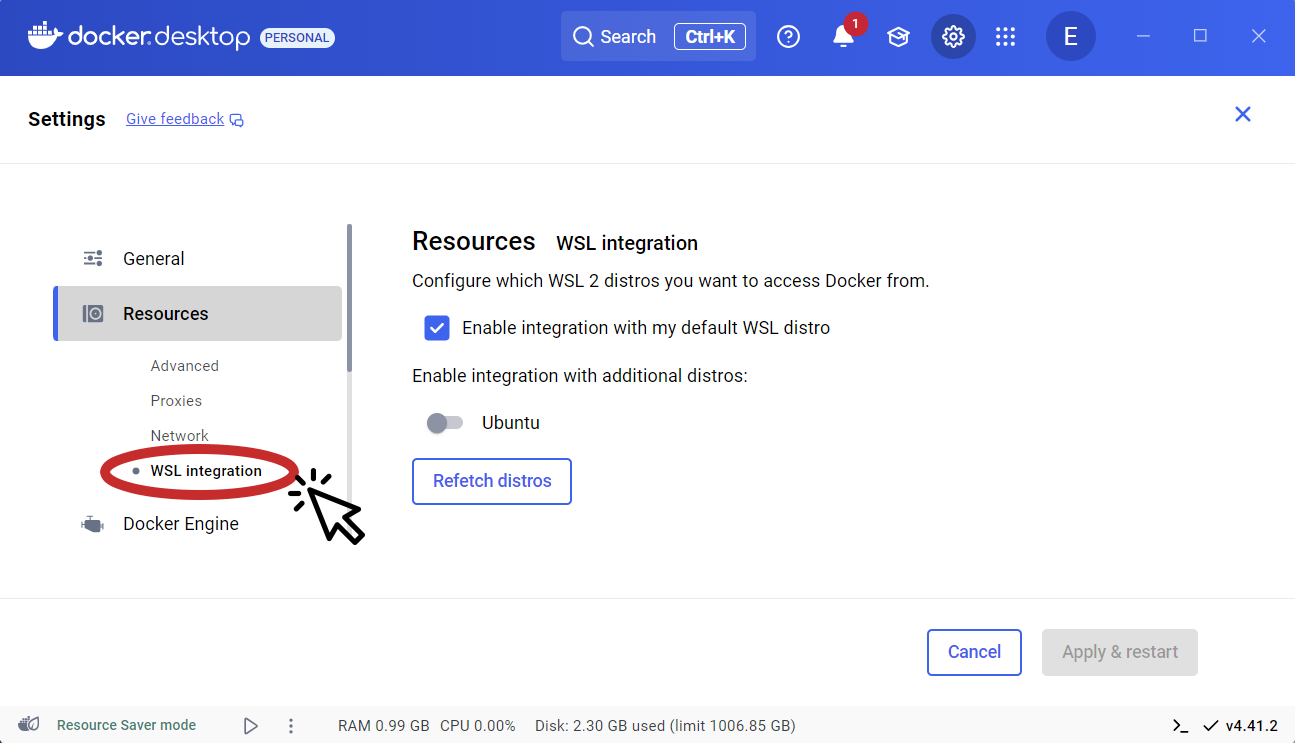Open the extensions grid icon in the header

(1005, 36)
